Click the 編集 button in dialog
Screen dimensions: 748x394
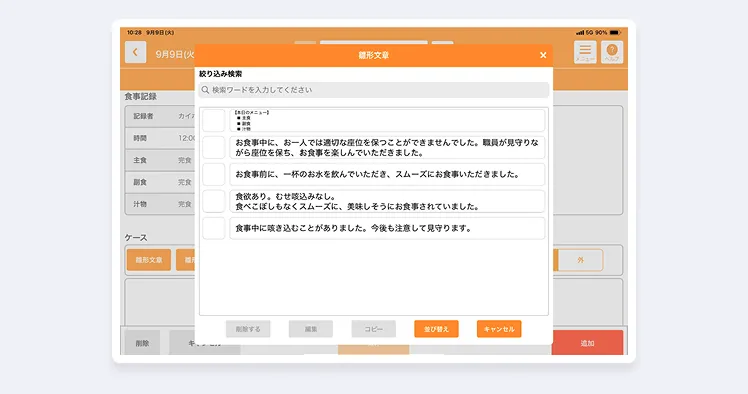pos(311,329)
